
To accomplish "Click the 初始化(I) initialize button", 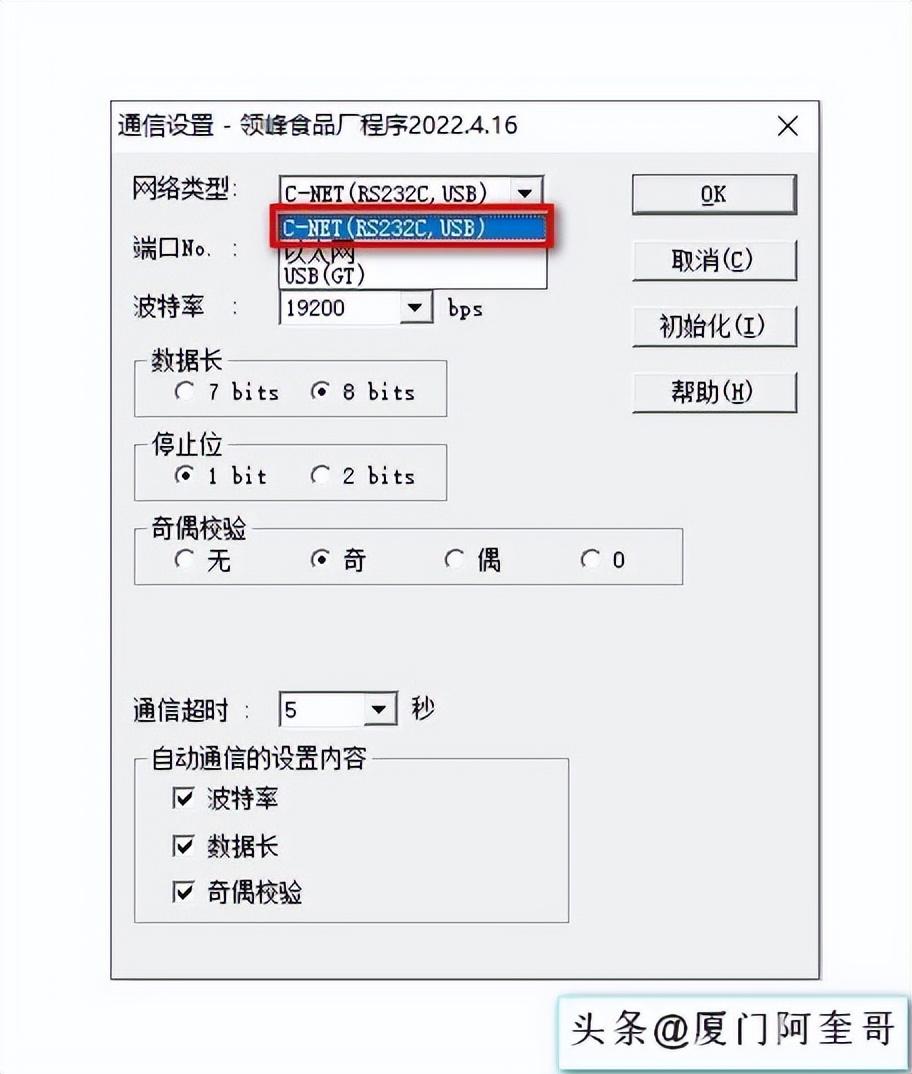I will click(x=714, y=326).
